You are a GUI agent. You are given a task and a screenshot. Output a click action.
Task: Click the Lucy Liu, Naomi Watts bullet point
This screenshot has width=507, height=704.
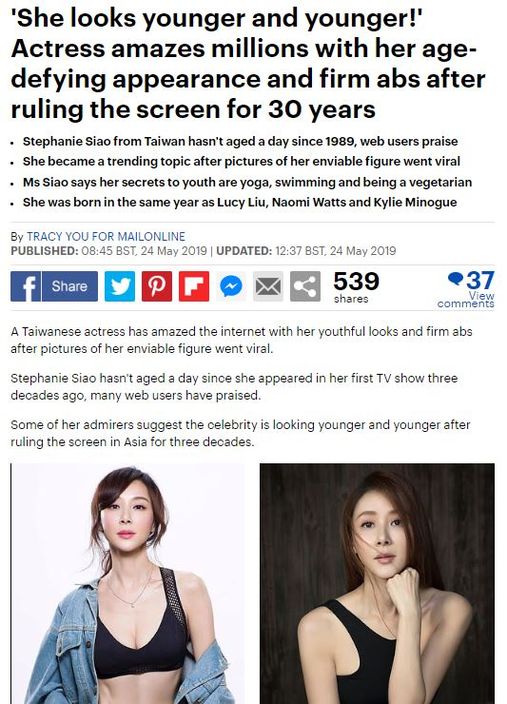(240, 202)
